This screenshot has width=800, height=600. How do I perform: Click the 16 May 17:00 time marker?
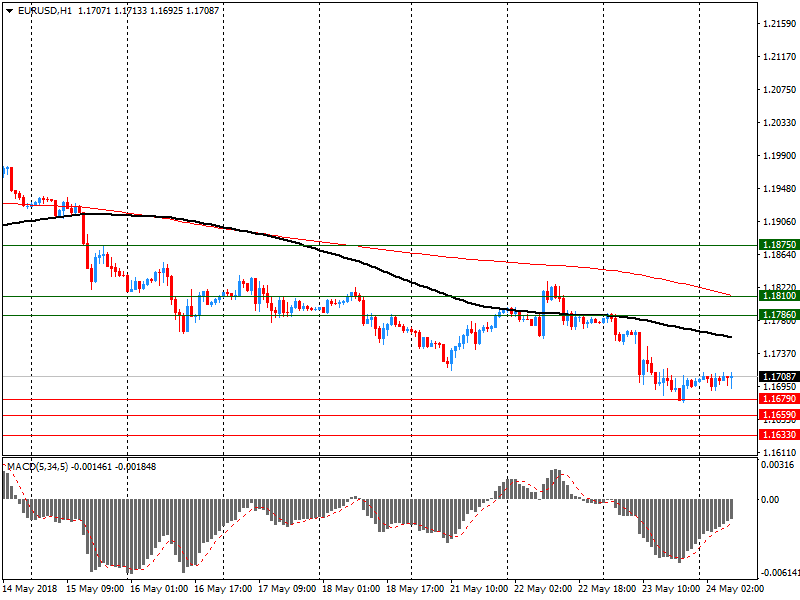223,589
